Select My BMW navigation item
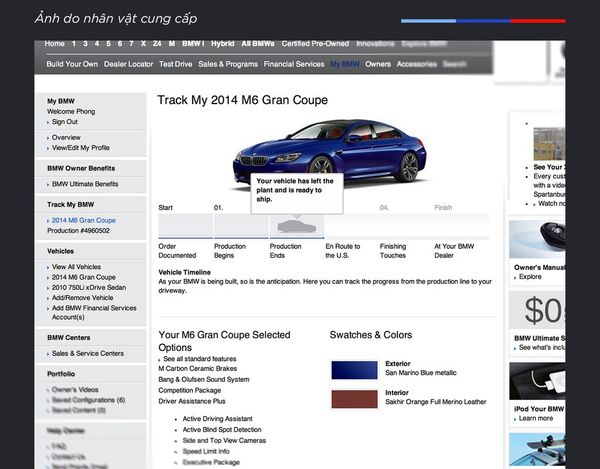 pos(345,64)
